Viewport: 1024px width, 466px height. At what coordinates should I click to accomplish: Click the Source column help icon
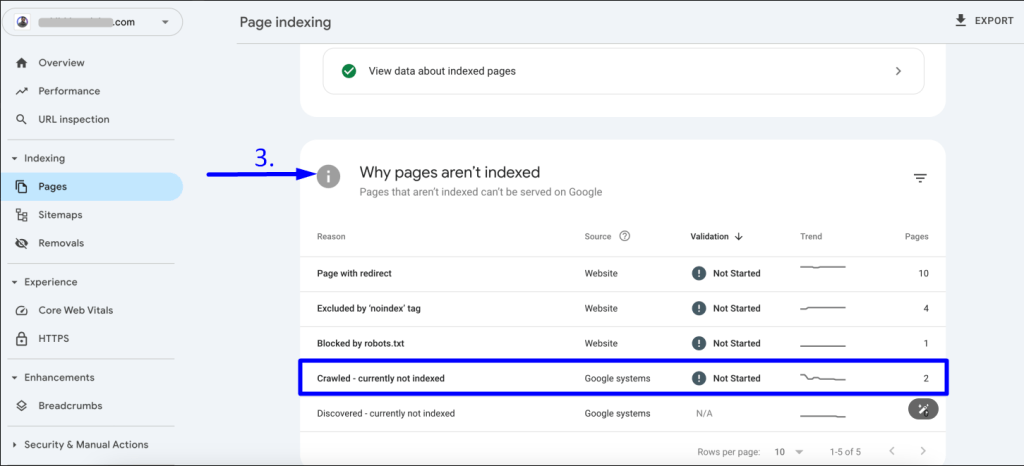[x=624, y=237]
